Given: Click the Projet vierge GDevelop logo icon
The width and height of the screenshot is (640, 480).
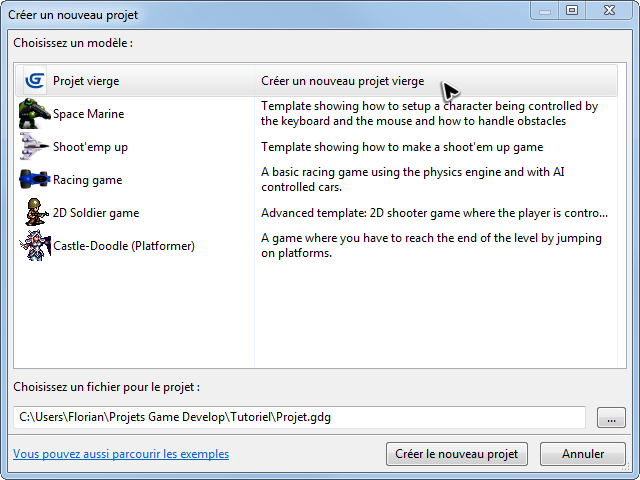Looking at the screenshot, I should pos(35,80).
